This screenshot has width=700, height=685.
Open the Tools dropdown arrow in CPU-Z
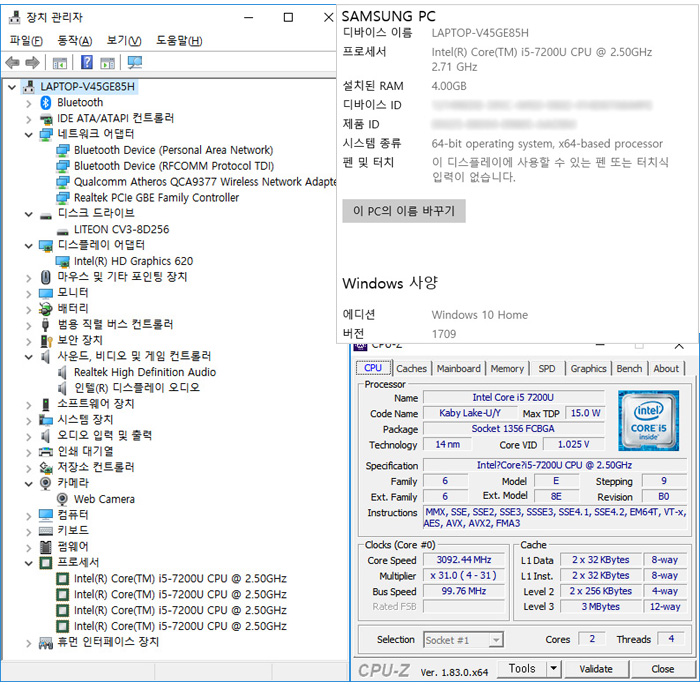[553, 668]
